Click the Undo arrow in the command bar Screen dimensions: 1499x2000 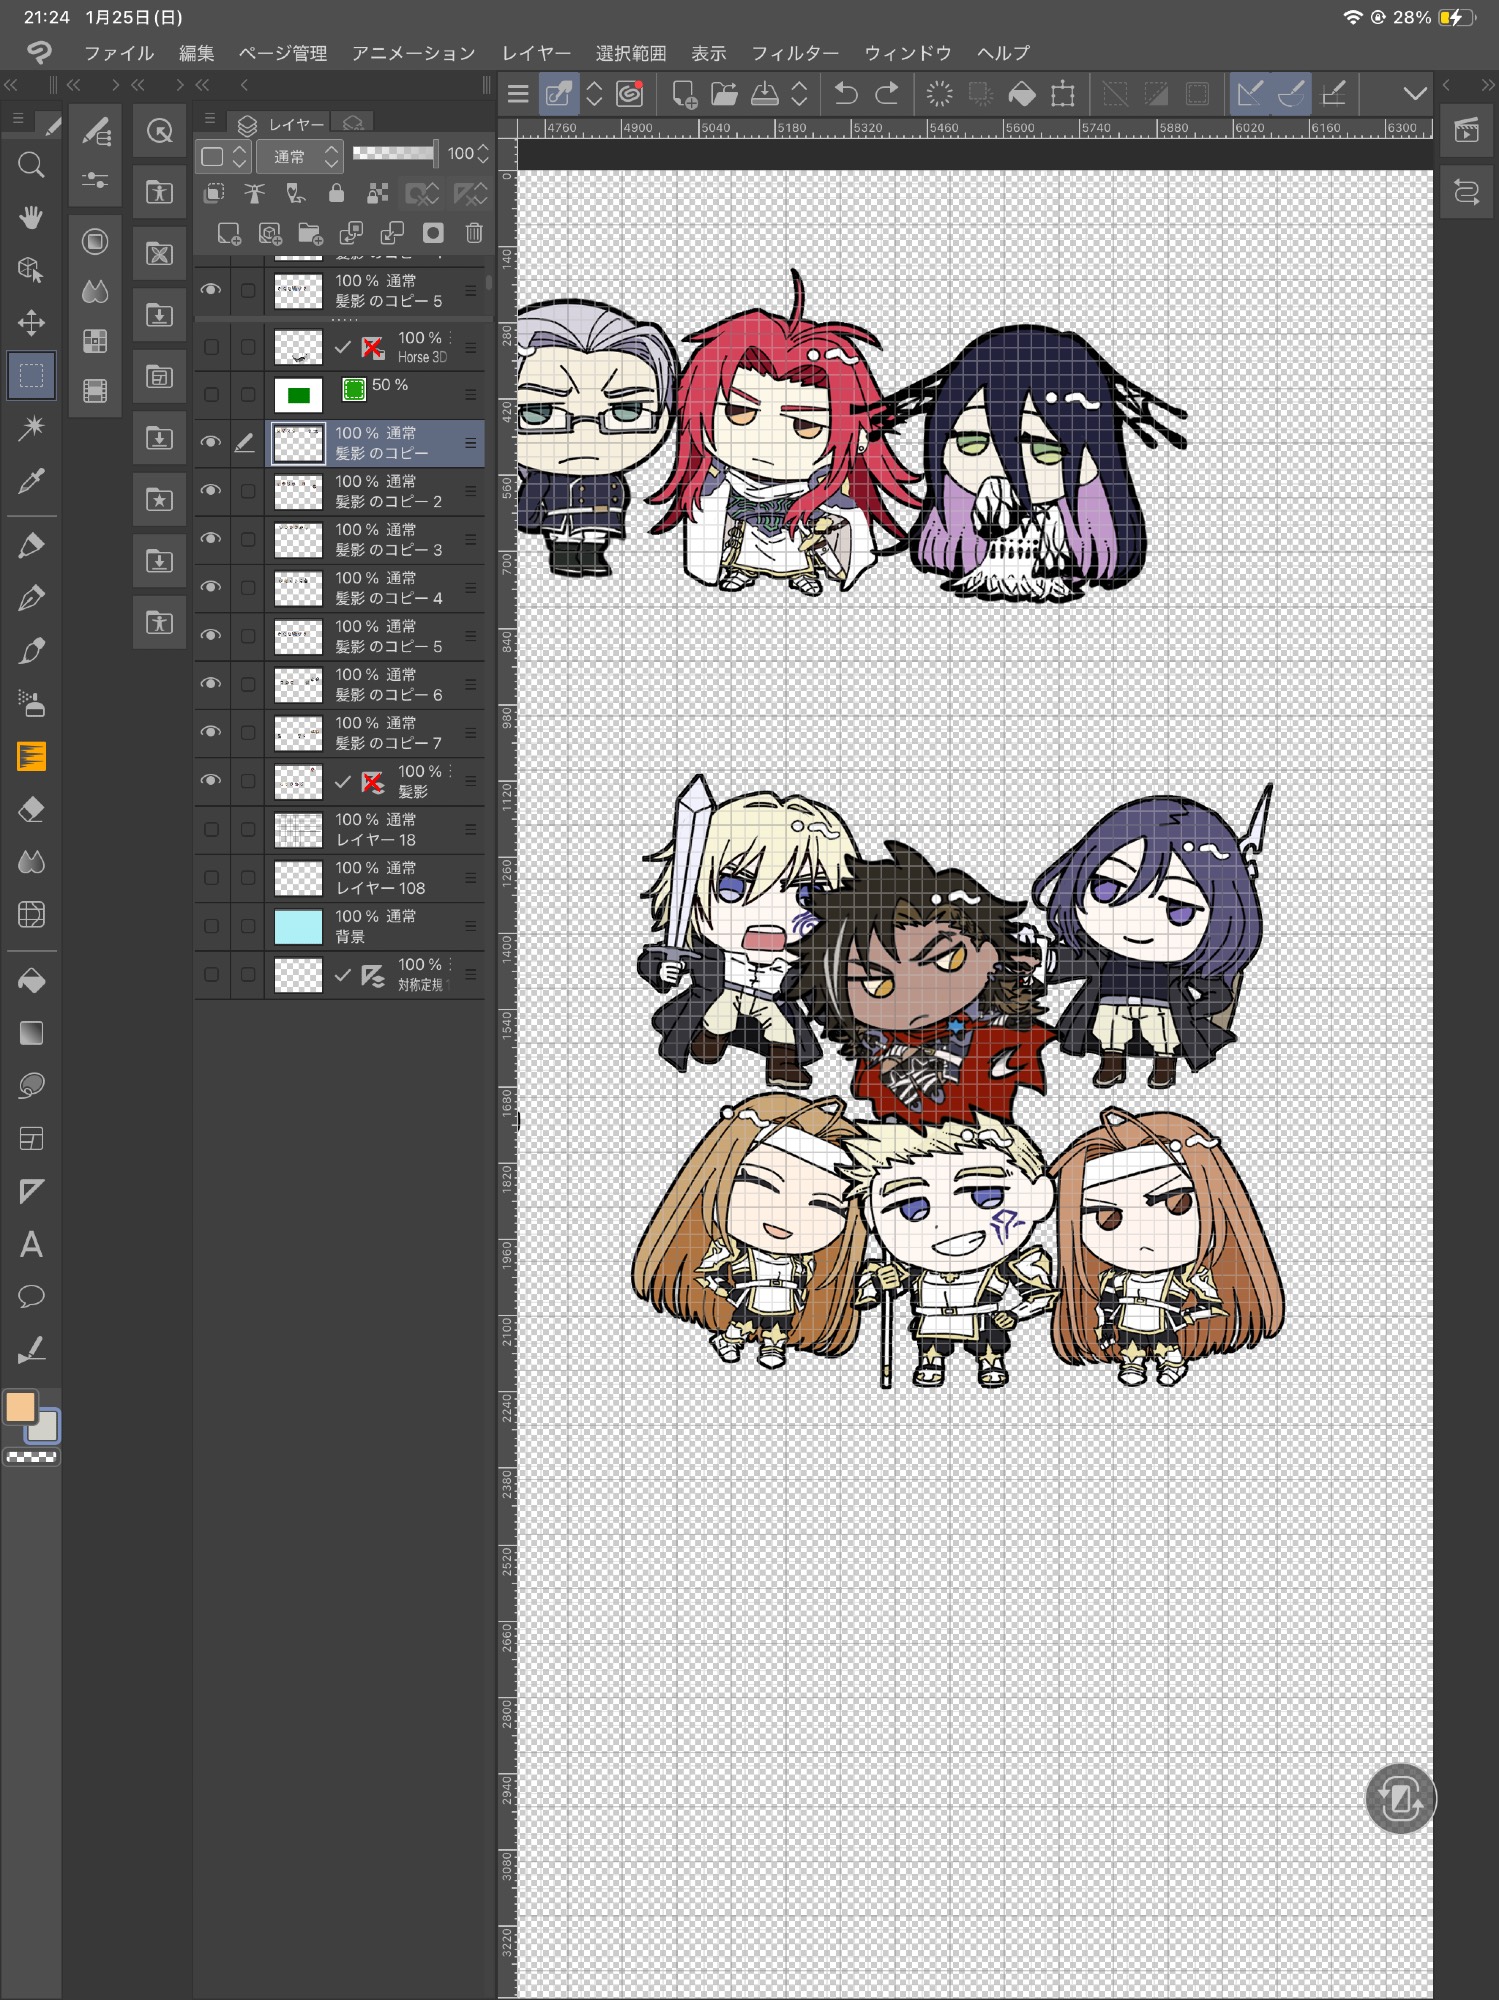846,94
